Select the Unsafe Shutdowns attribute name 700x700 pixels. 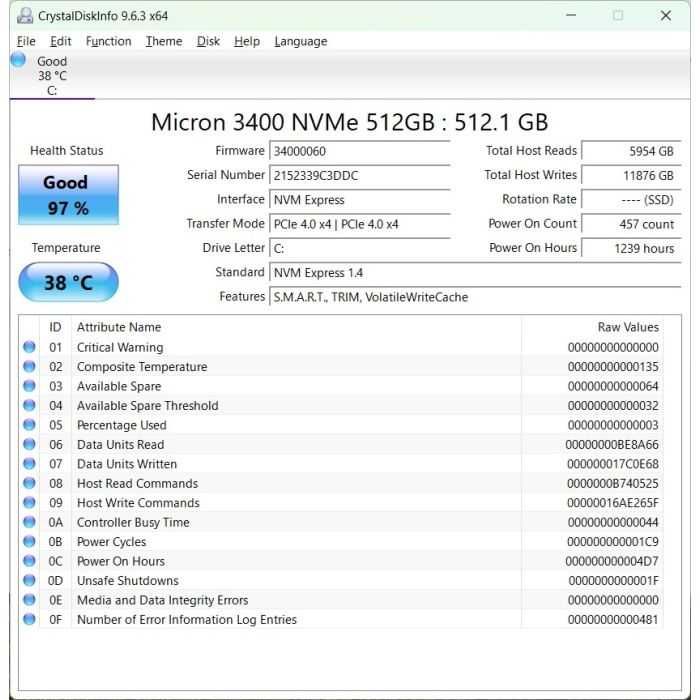pos(128,581)
